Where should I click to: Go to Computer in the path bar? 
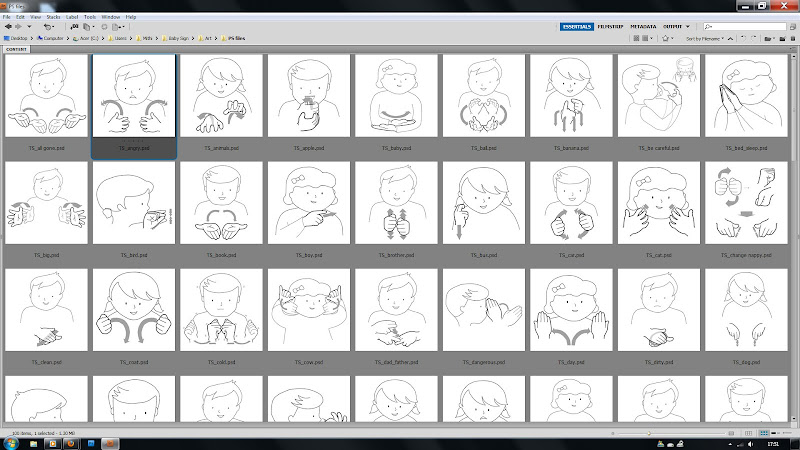pyautogui.click(x=51, y=38)
